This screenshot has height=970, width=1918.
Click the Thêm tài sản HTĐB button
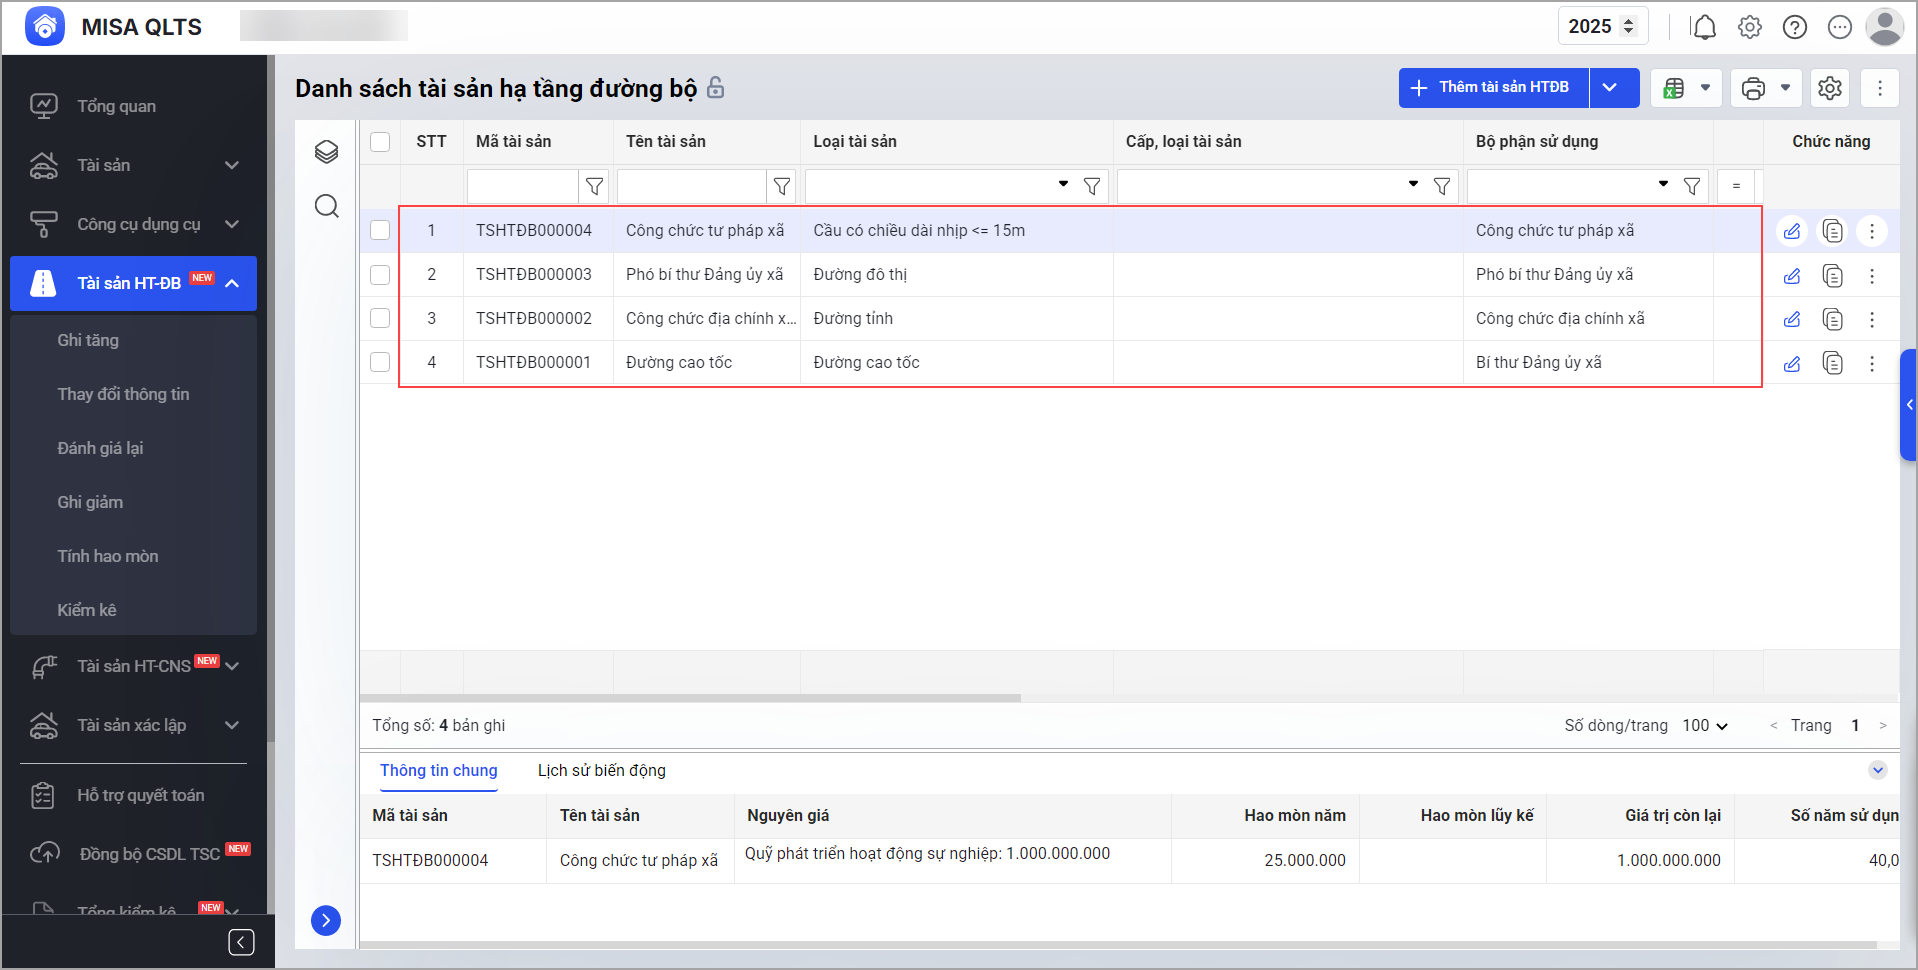(x=1493, y=88)
